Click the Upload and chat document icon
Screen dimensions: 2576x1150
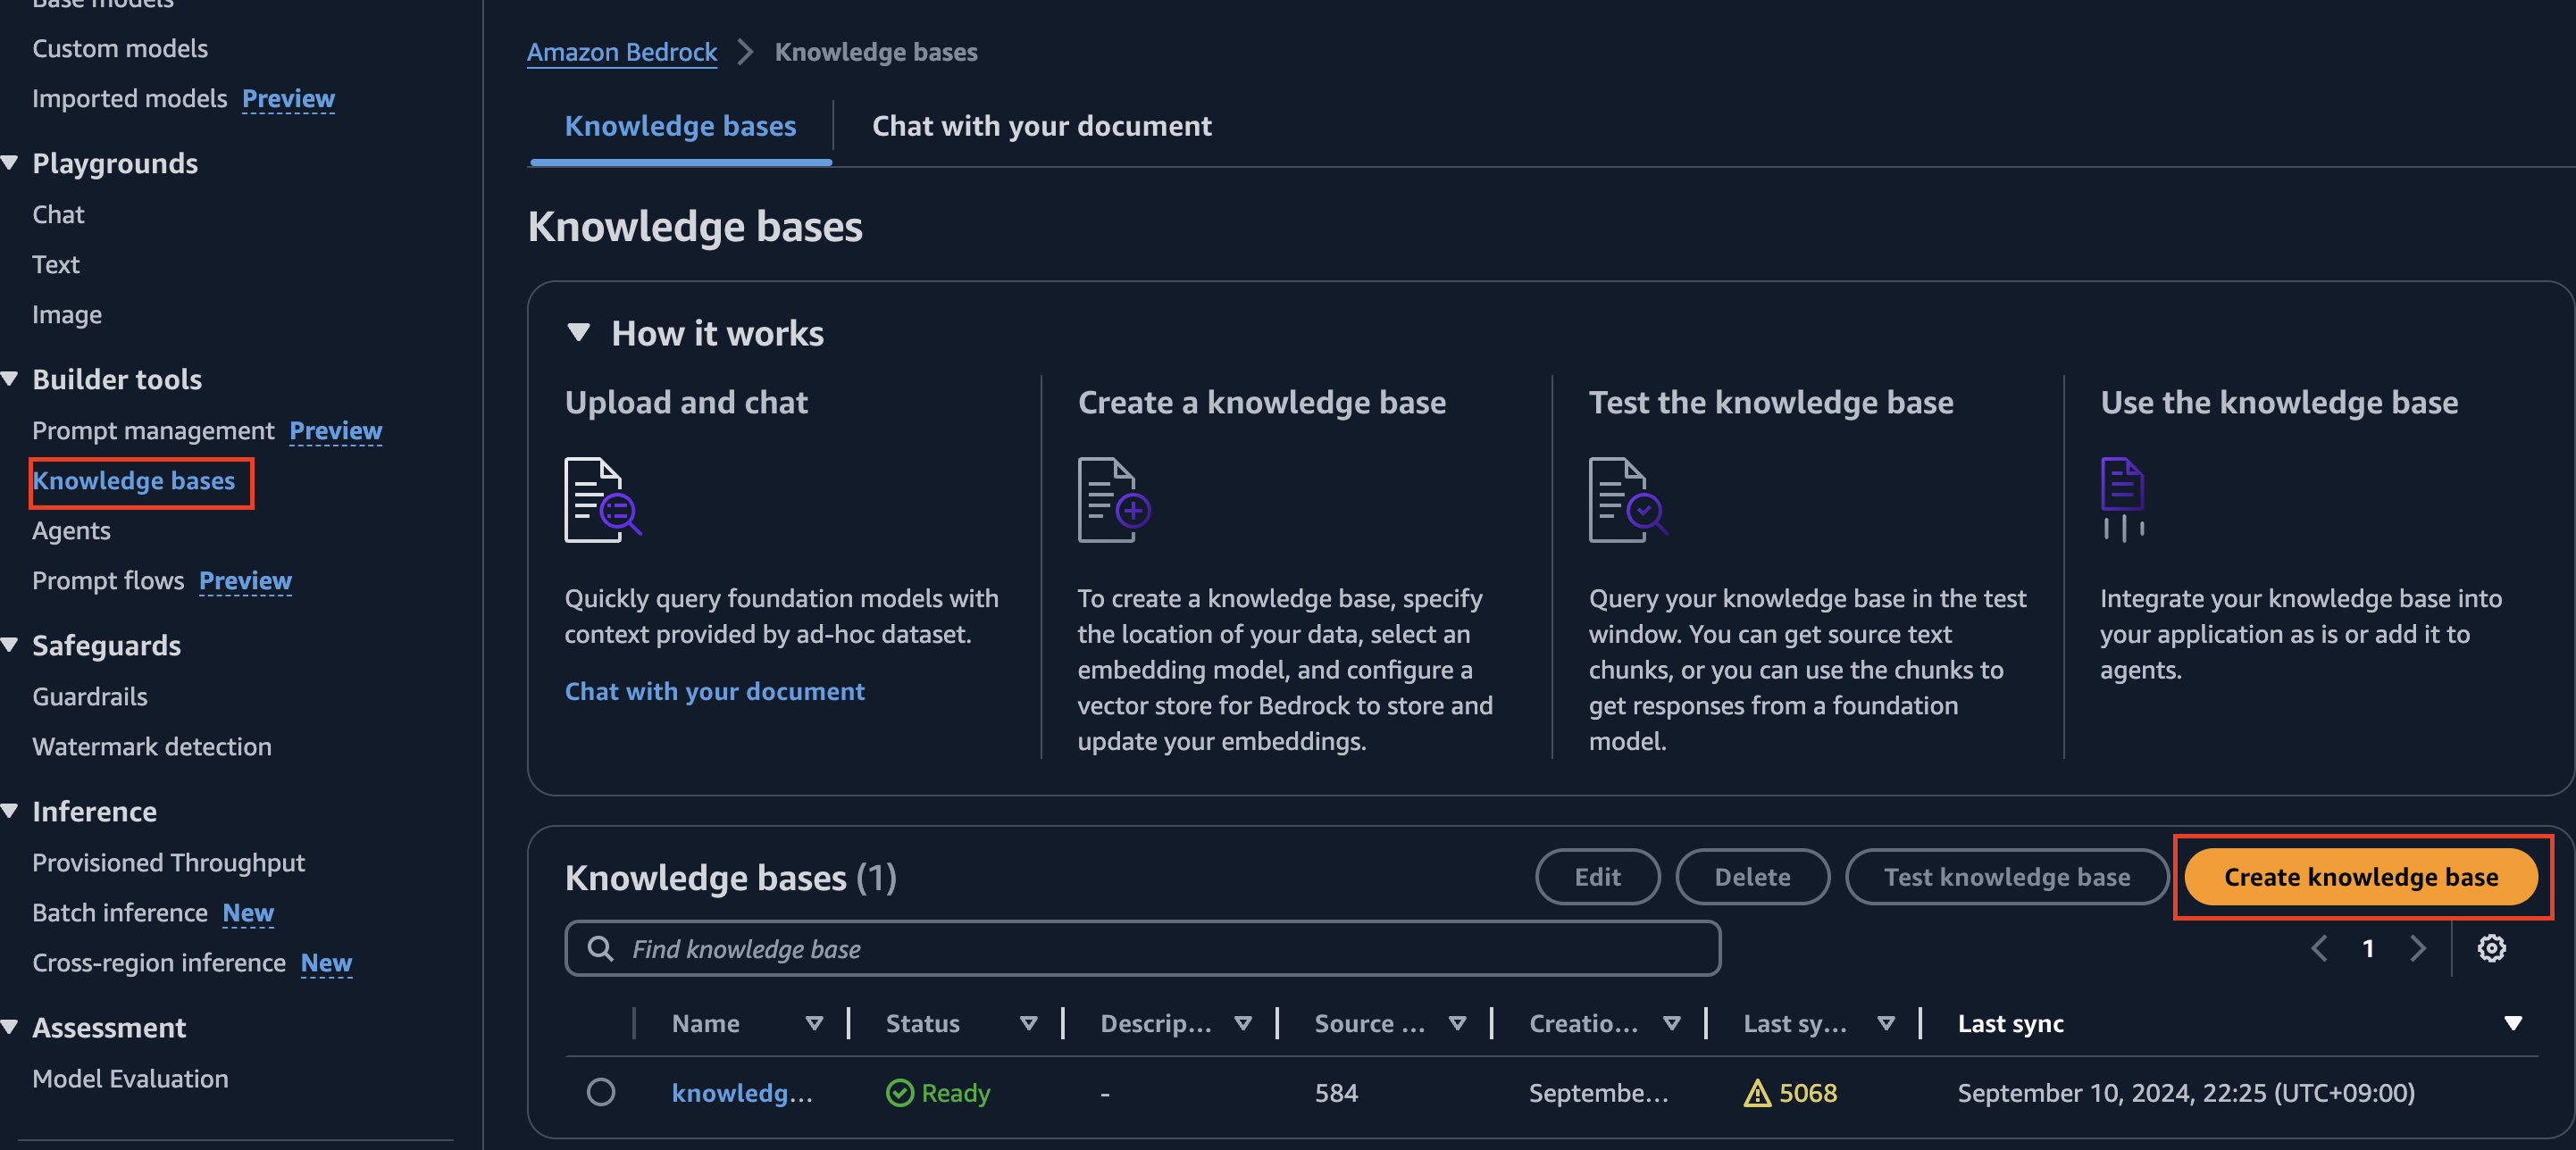[603, 500]
